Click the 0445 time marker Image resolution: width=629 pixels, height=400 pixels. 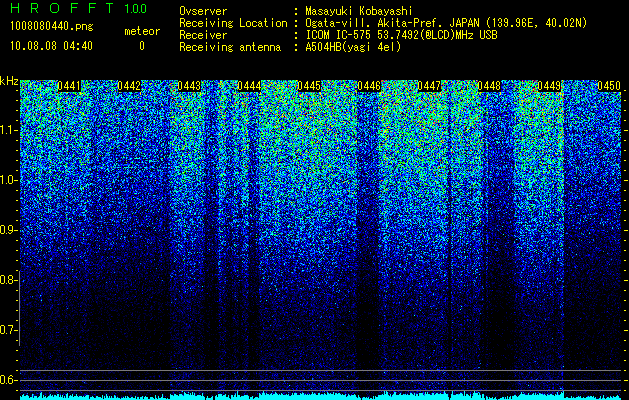pos(309,86)
